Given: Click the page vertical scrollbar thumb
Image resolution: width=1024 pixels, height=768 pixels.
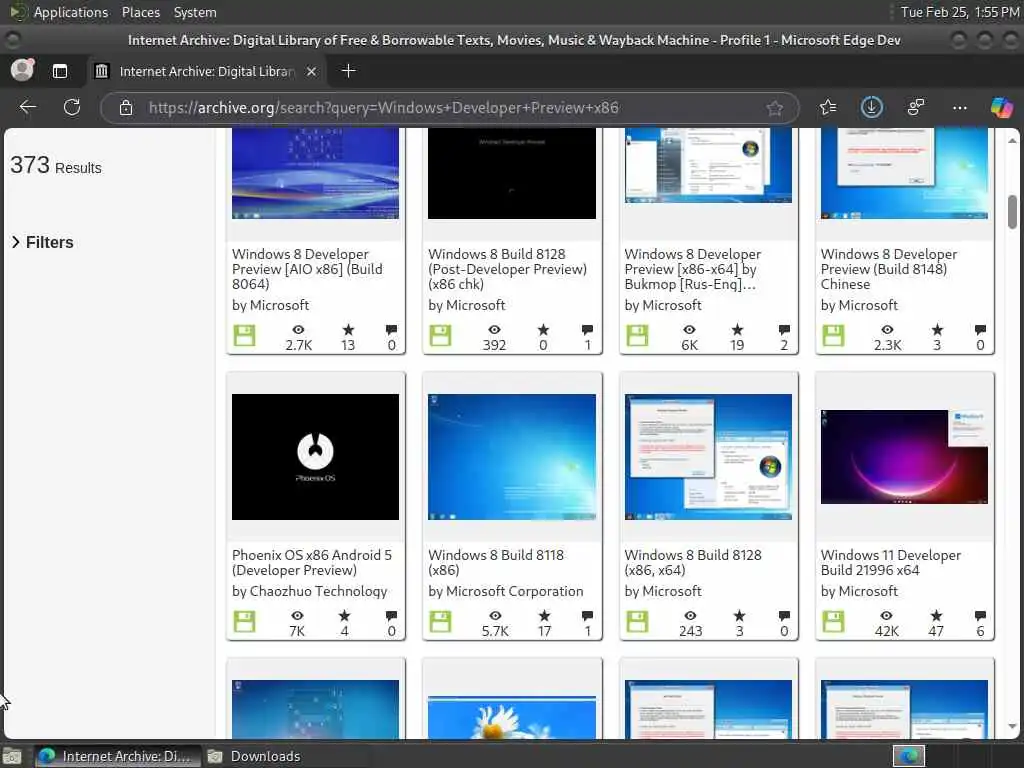Looking at the screenshot, I should [x=1012, y=212].
